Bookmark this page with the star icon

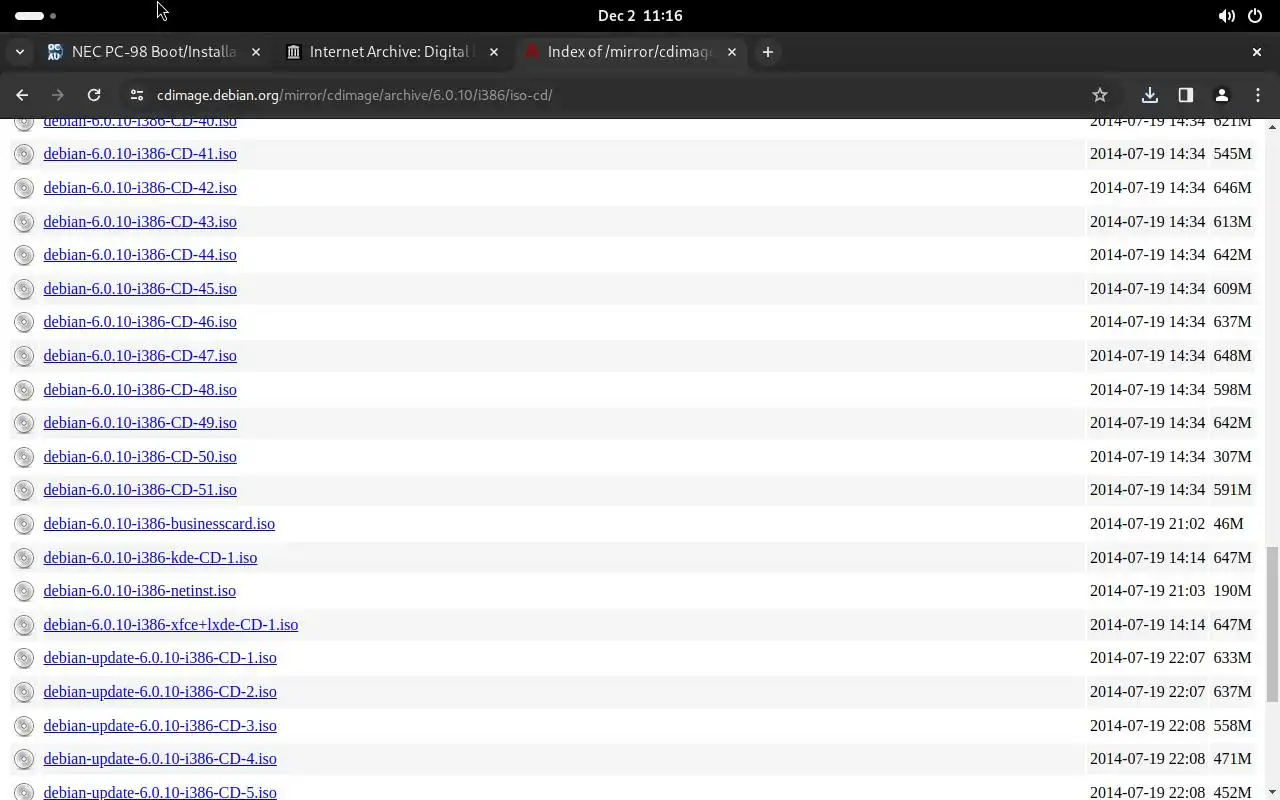pyautogui.click(x=1100, y=95)
